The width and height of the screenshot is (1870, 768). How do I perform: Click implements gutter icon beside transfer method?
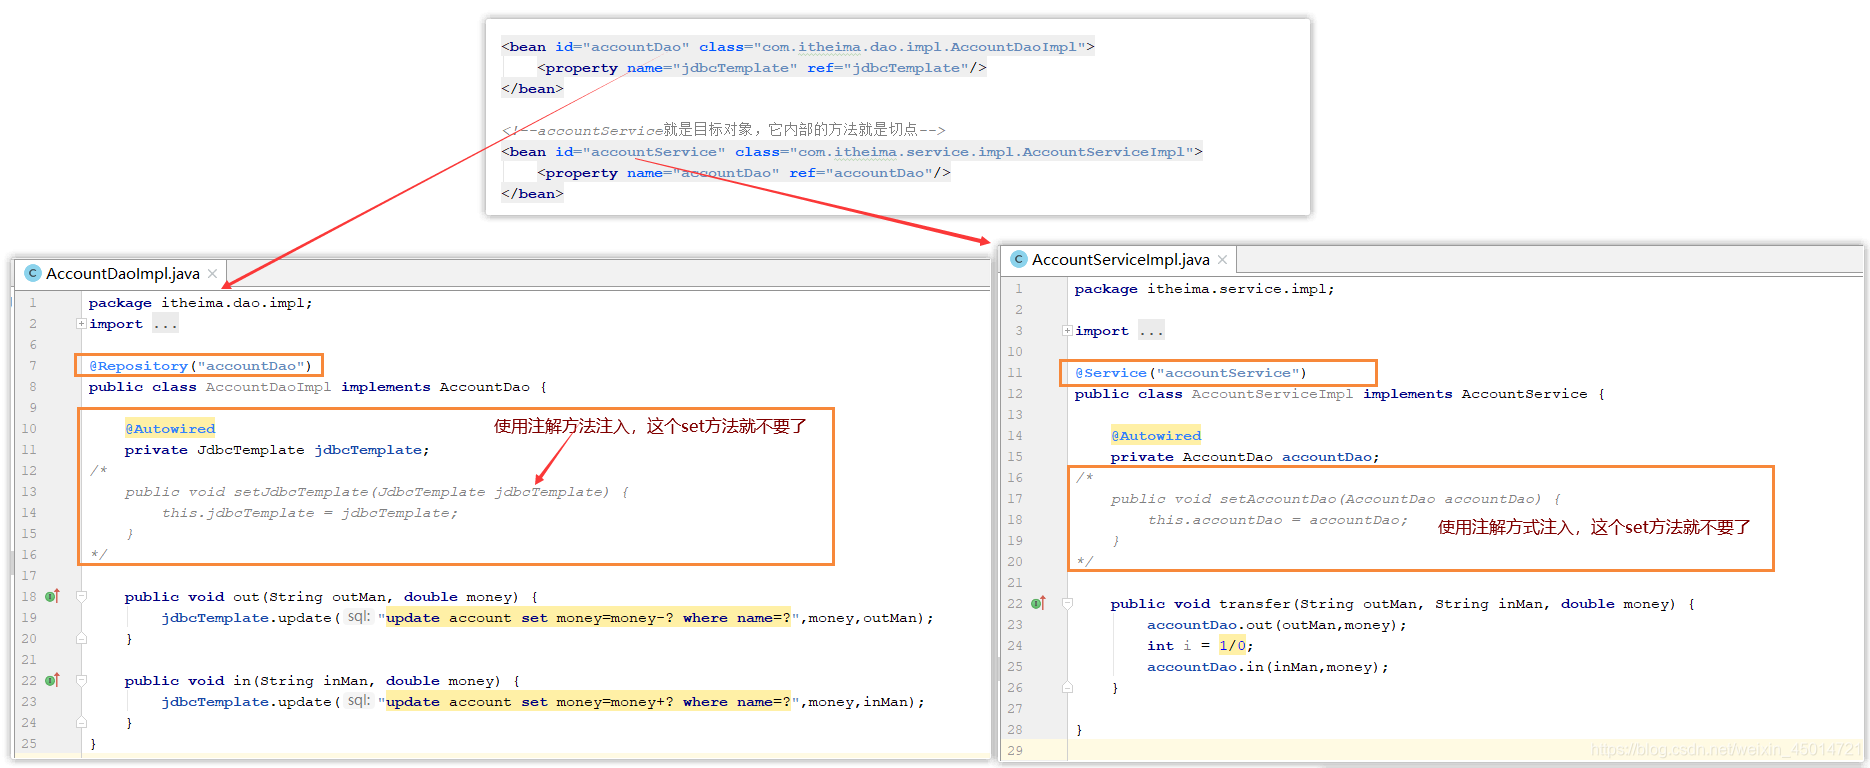[1039, 603]
